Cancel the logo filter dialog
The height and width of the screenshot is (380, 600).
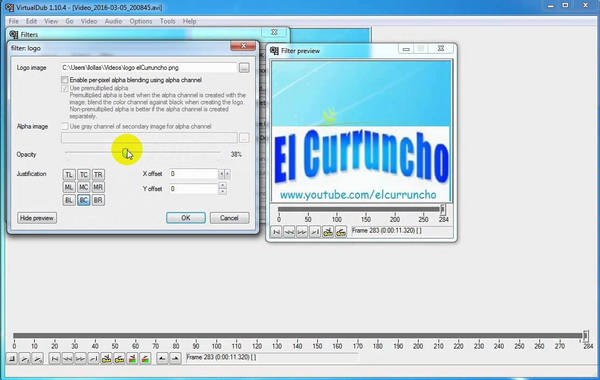point(229,218)
